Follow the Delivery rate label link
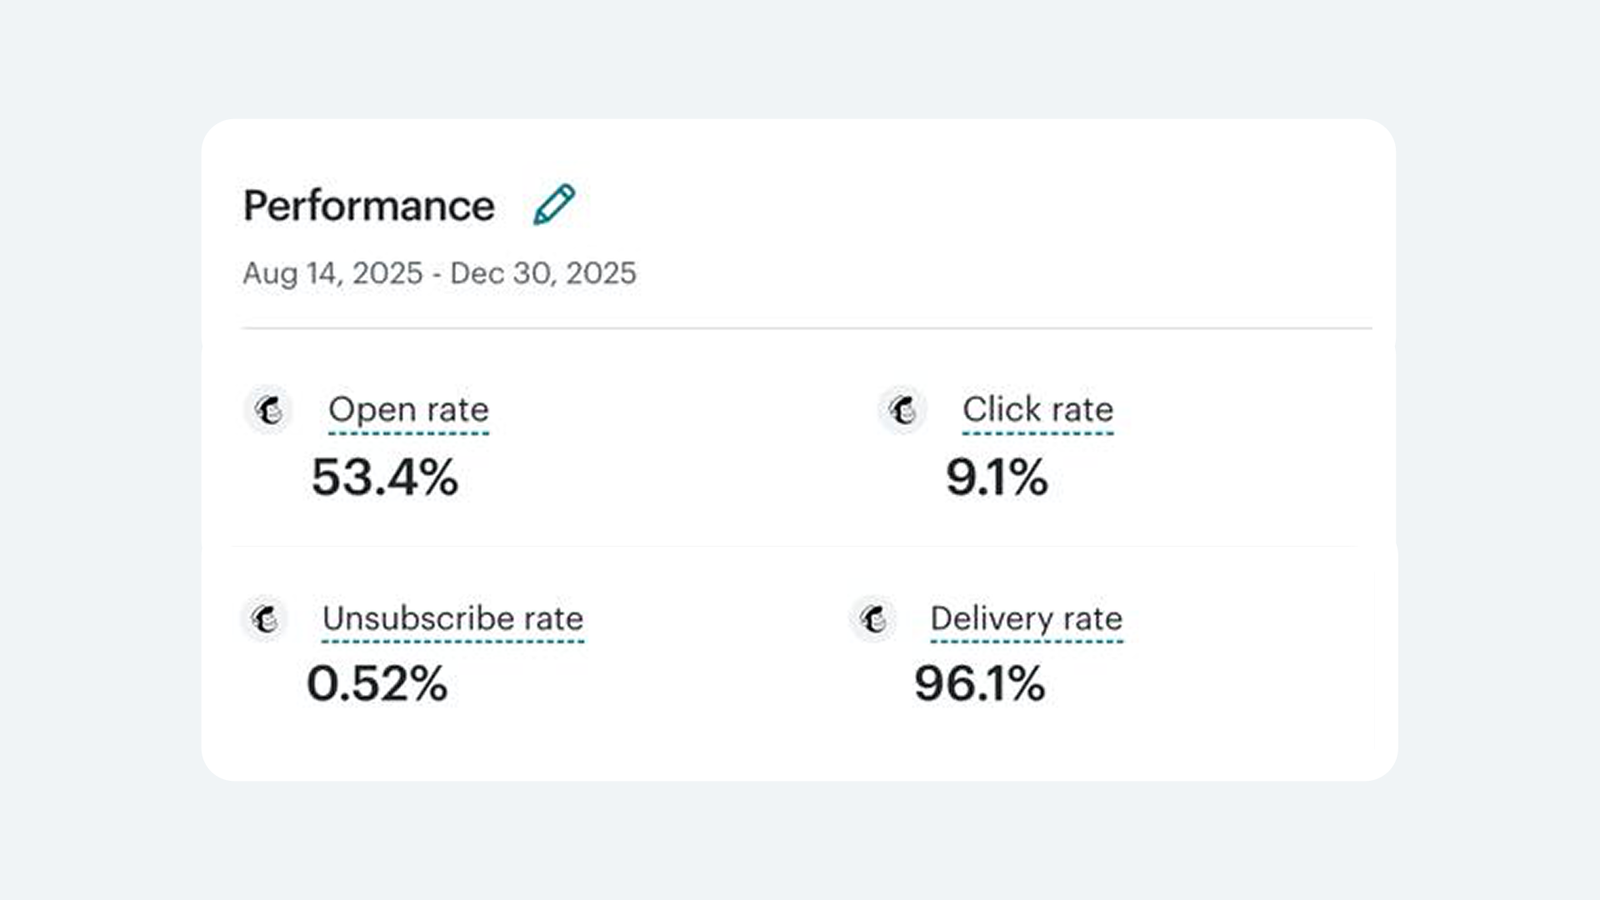 [x=1026, y=619]
